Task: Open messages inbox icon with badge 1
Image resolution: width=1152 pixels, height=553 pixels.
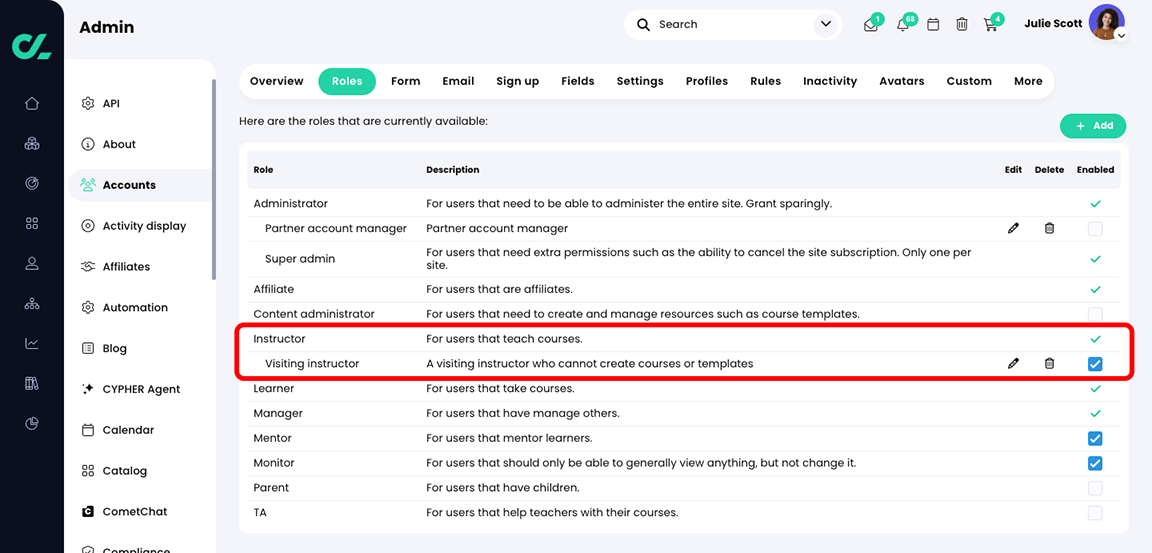Action: 871,25
